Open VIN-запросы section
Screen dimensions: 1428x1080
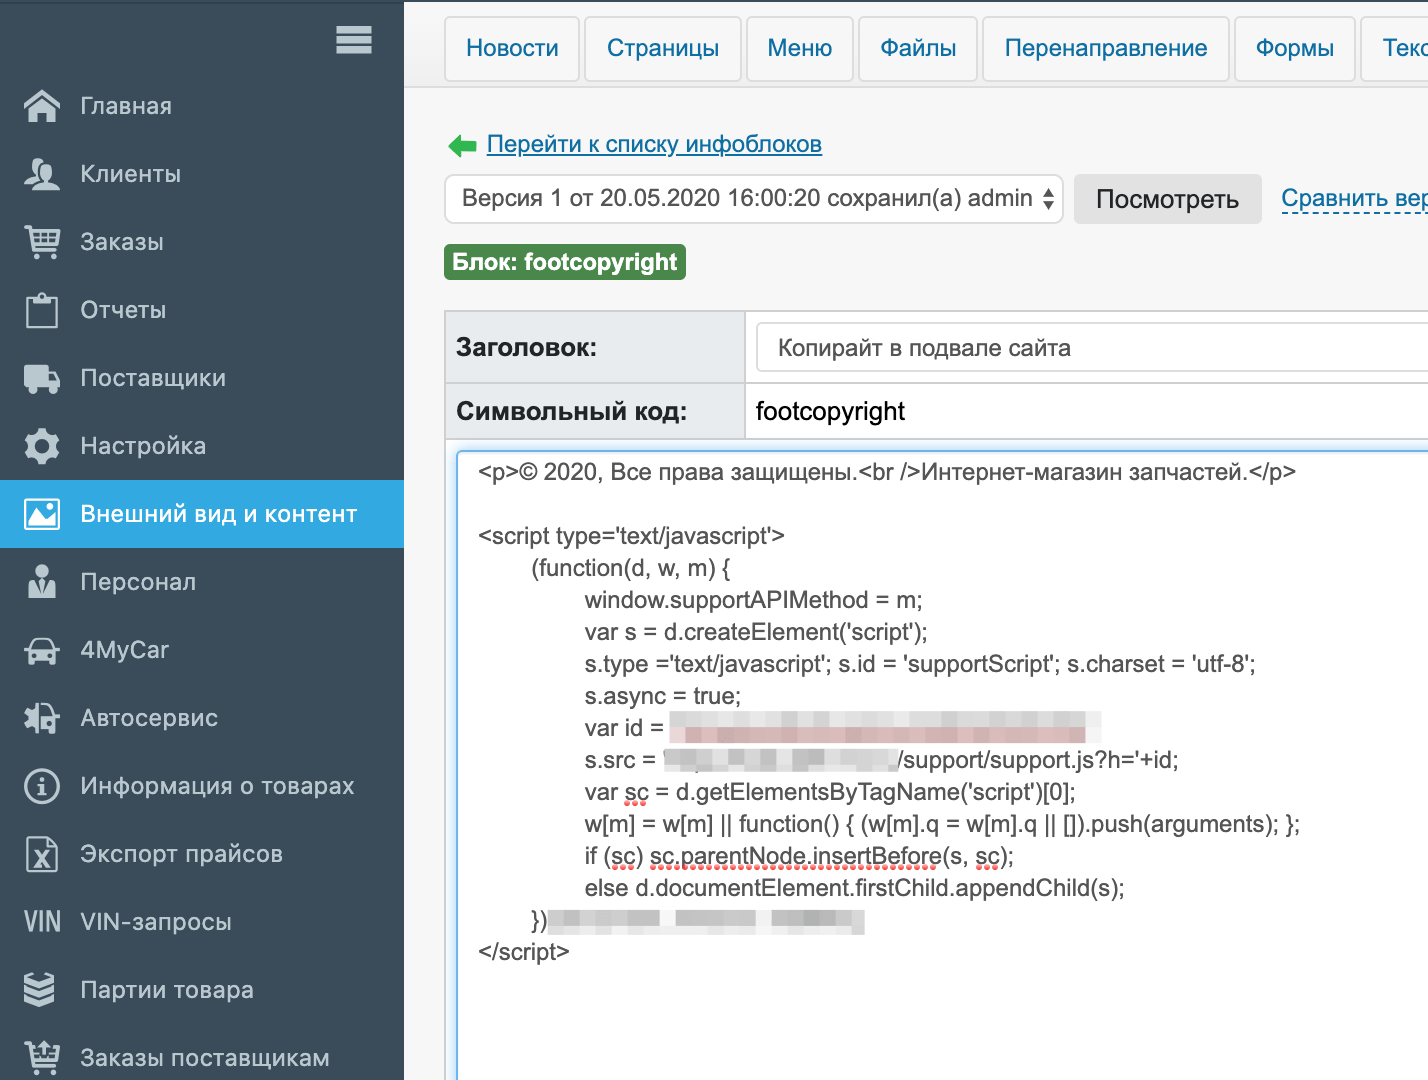point(202,922)
